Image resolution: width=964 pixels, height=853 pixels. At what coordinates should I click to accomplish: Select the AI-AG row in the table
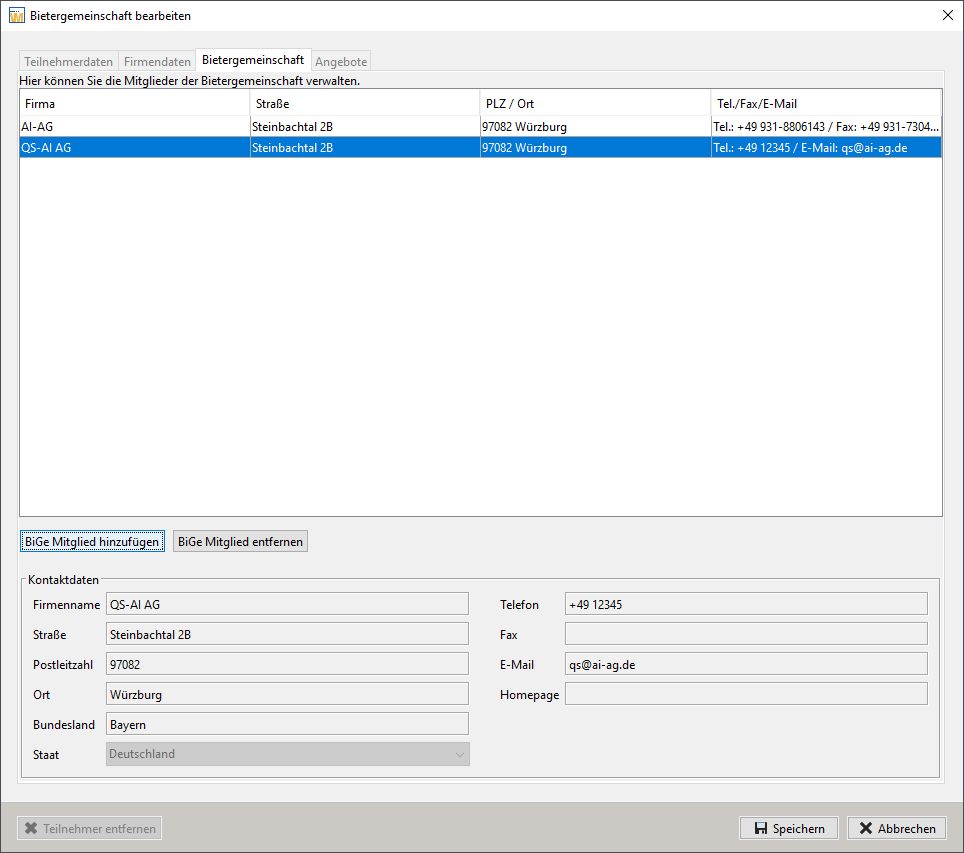click(x=480, y=127)
